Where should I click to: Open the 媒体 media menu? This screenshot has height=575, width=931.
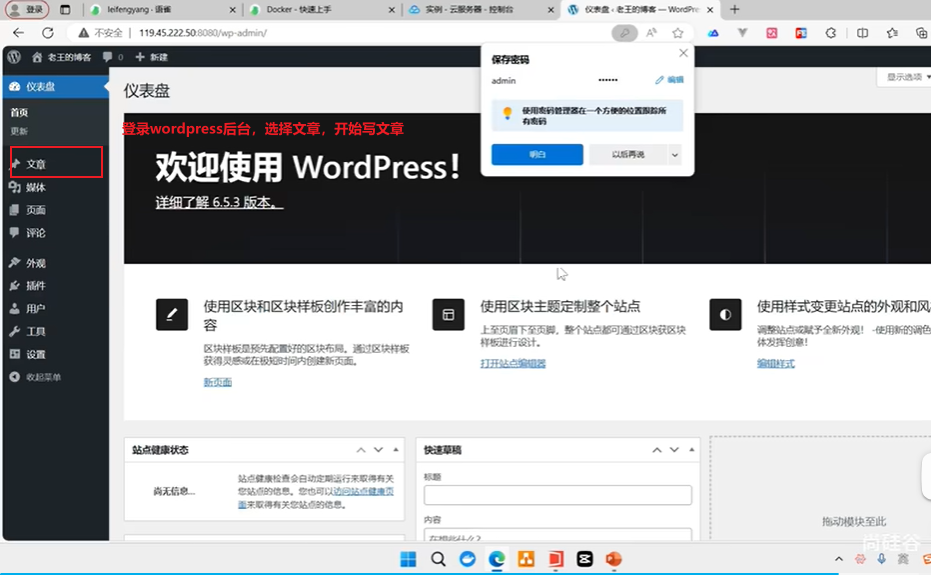[56, 187]
